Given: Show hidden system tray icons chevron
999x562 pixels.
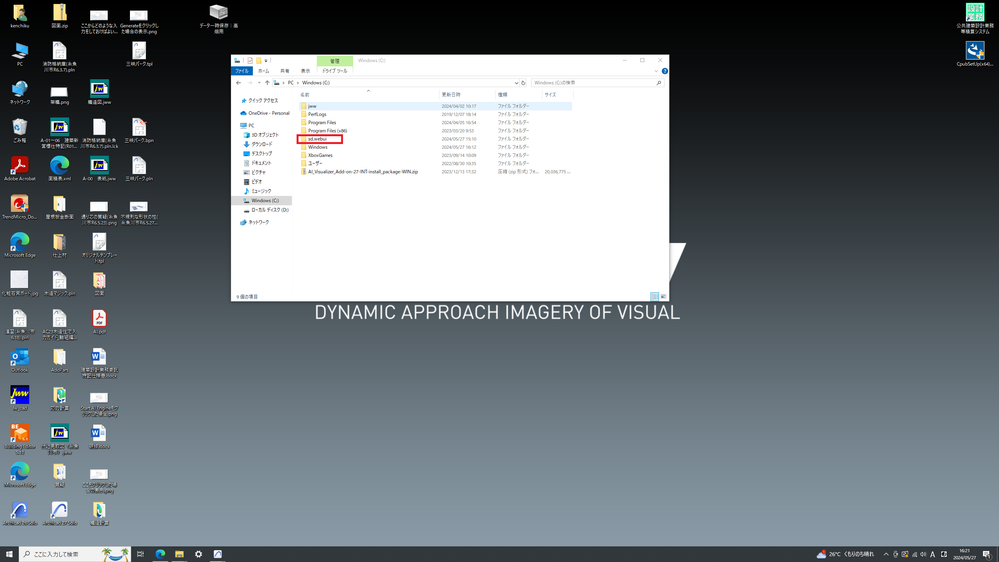Looking at the screenshot, I should pos(886,554).
